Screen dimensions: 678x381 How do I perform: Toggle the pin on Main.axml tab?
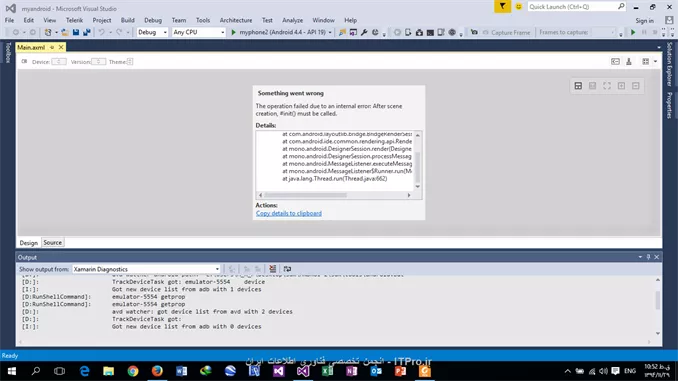point(52,47)
